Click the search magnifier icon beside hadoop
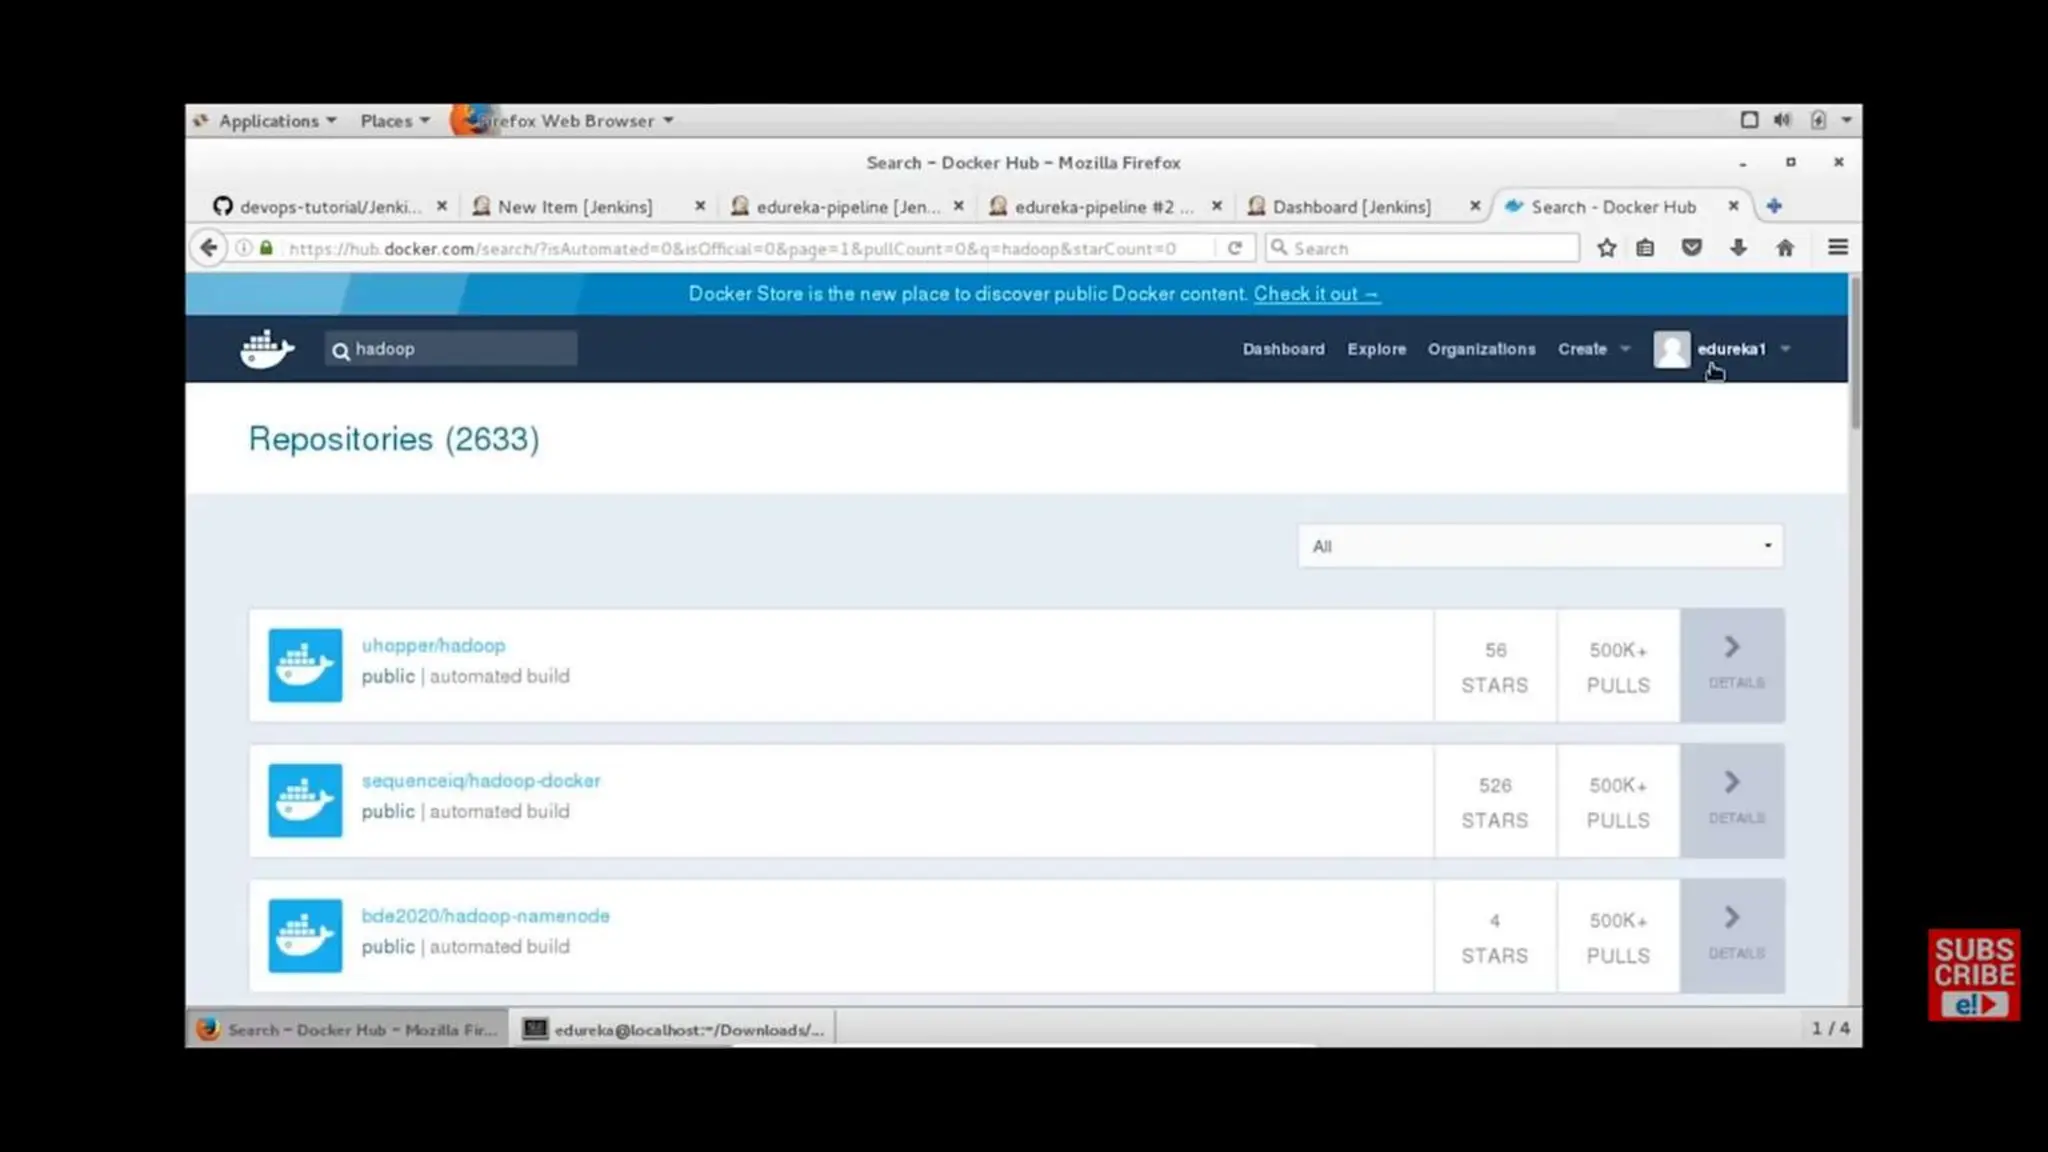Screen dimensions: 2048x1152 (341, 350)
